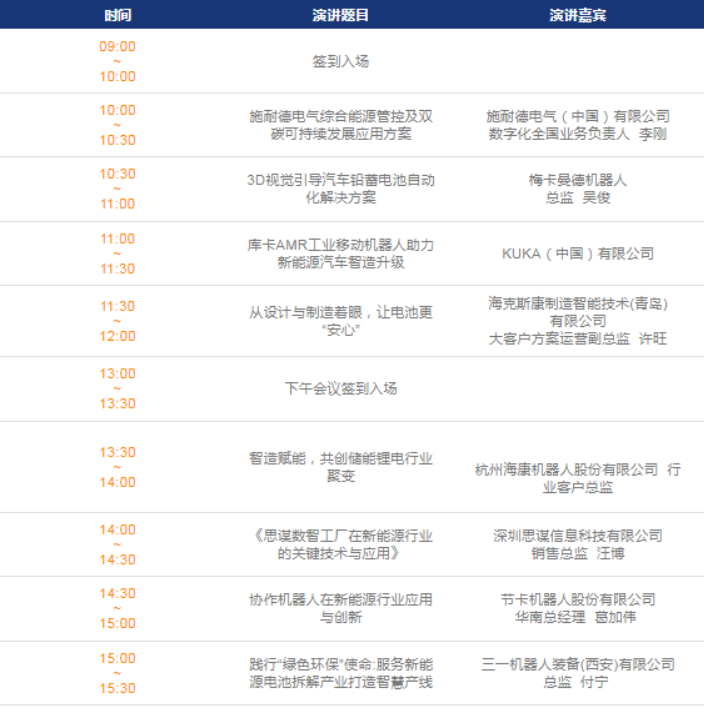Select the 14:30~15:00 time cell

pyautogui.click(x=118, y=608)
